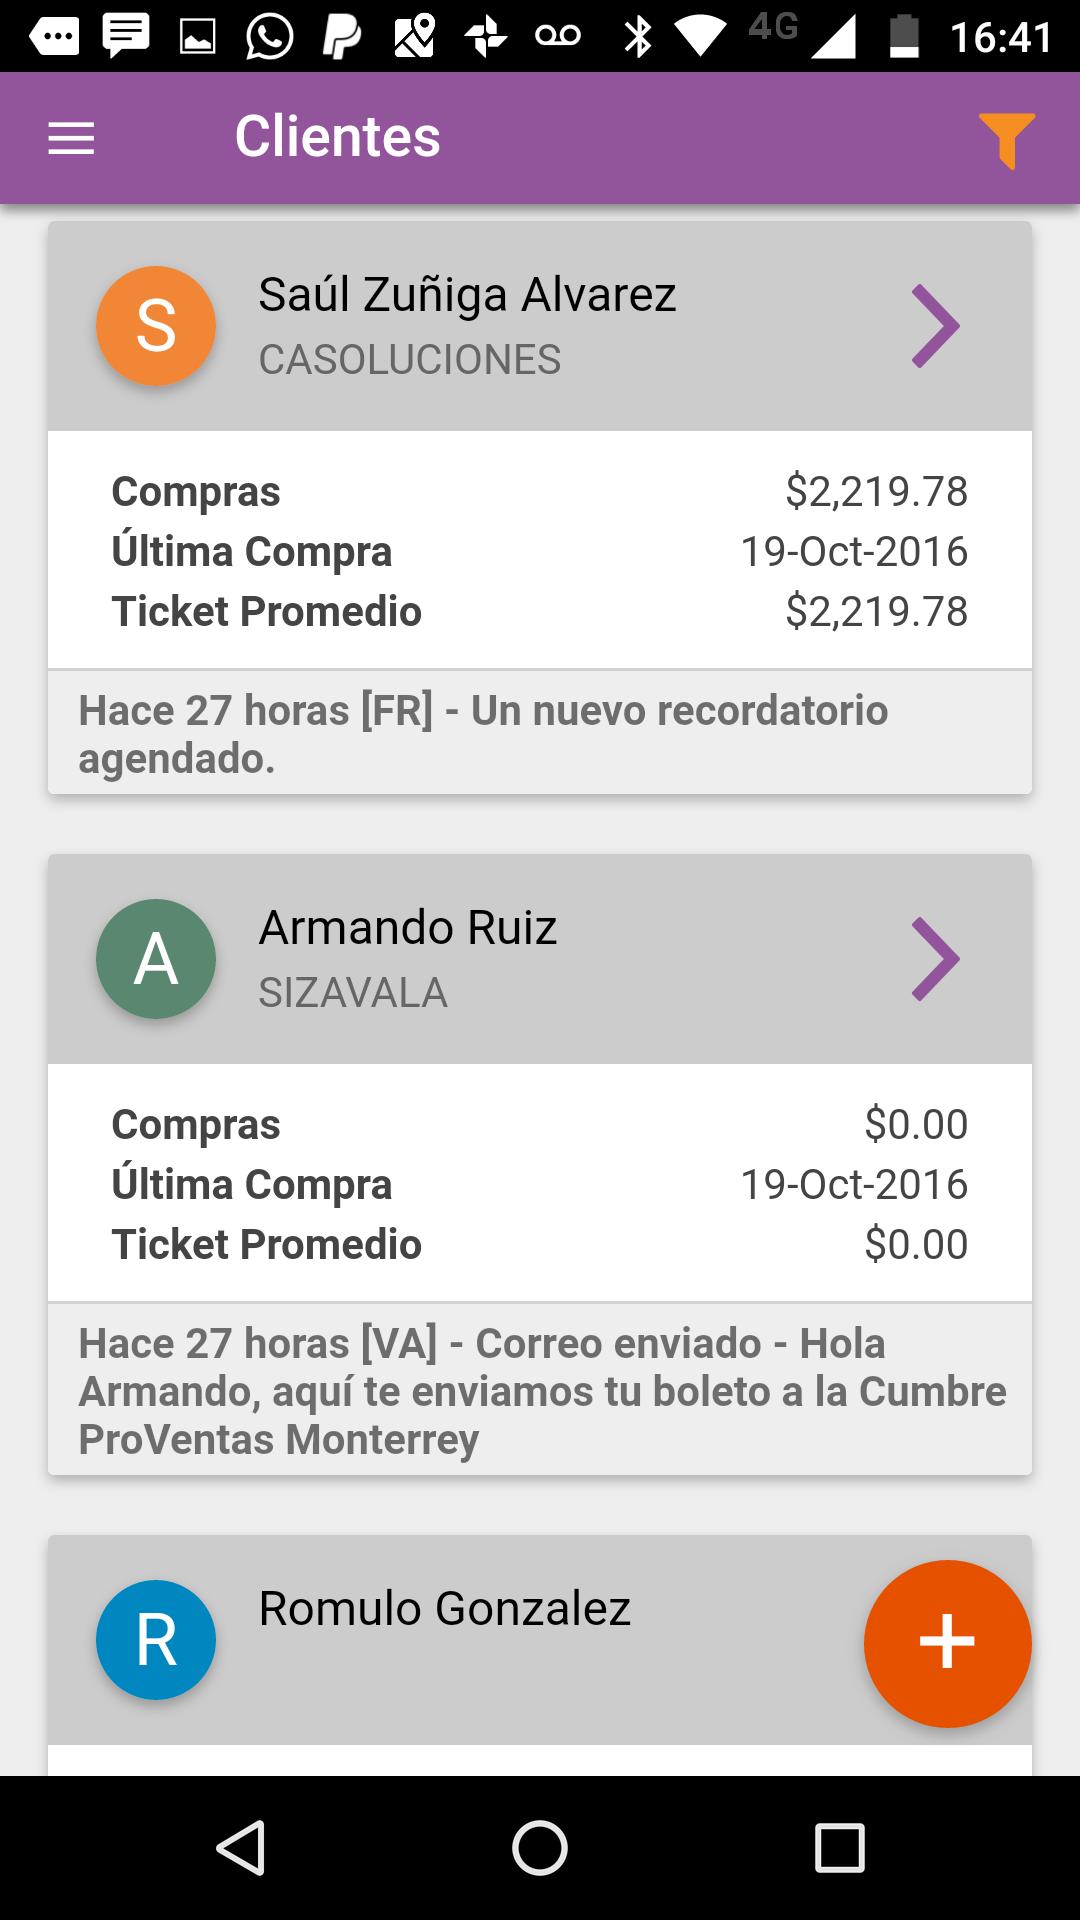Image resolution: width=1080 pixels, height=1920 pixels.
Task: Open the "Correo enviado" activity note
Action: [541, 1391]
